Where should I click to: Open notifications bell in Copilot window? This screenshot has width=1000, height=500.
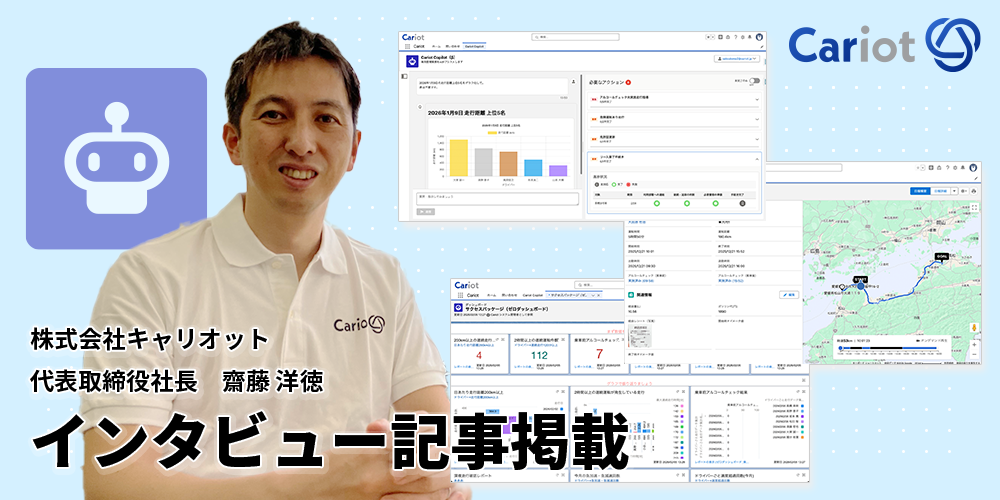[x=750, y=37]
